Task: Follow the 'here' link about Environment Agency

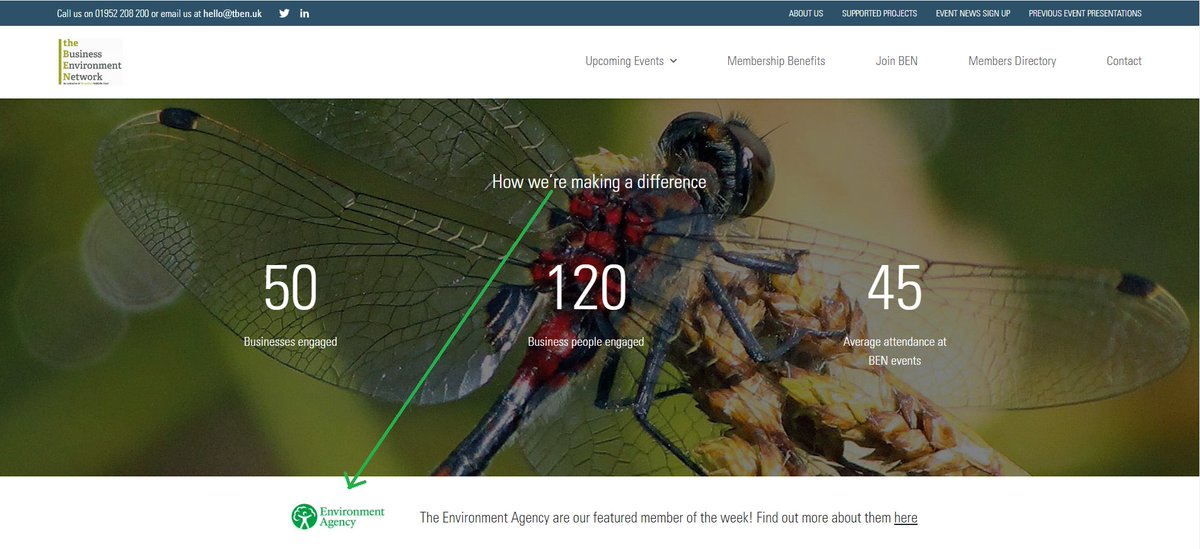Action: tap(906, 518)
